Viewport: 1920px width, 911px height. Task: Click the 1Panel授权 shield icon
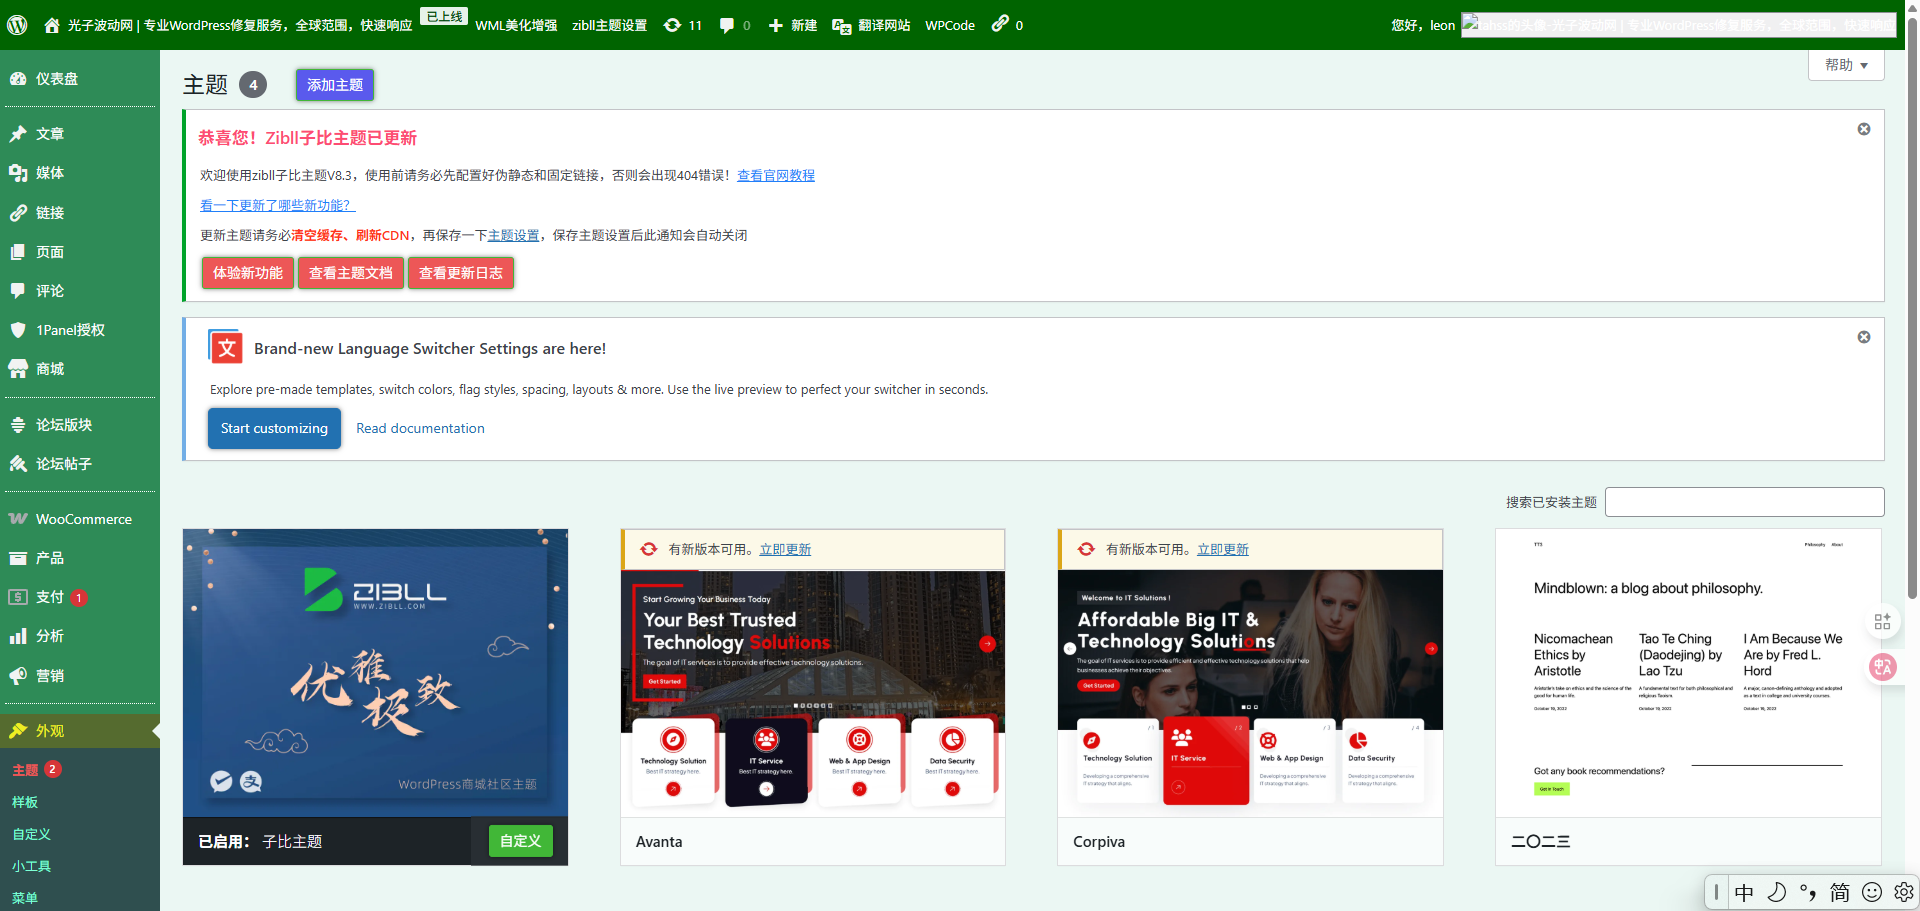(17, 330)
